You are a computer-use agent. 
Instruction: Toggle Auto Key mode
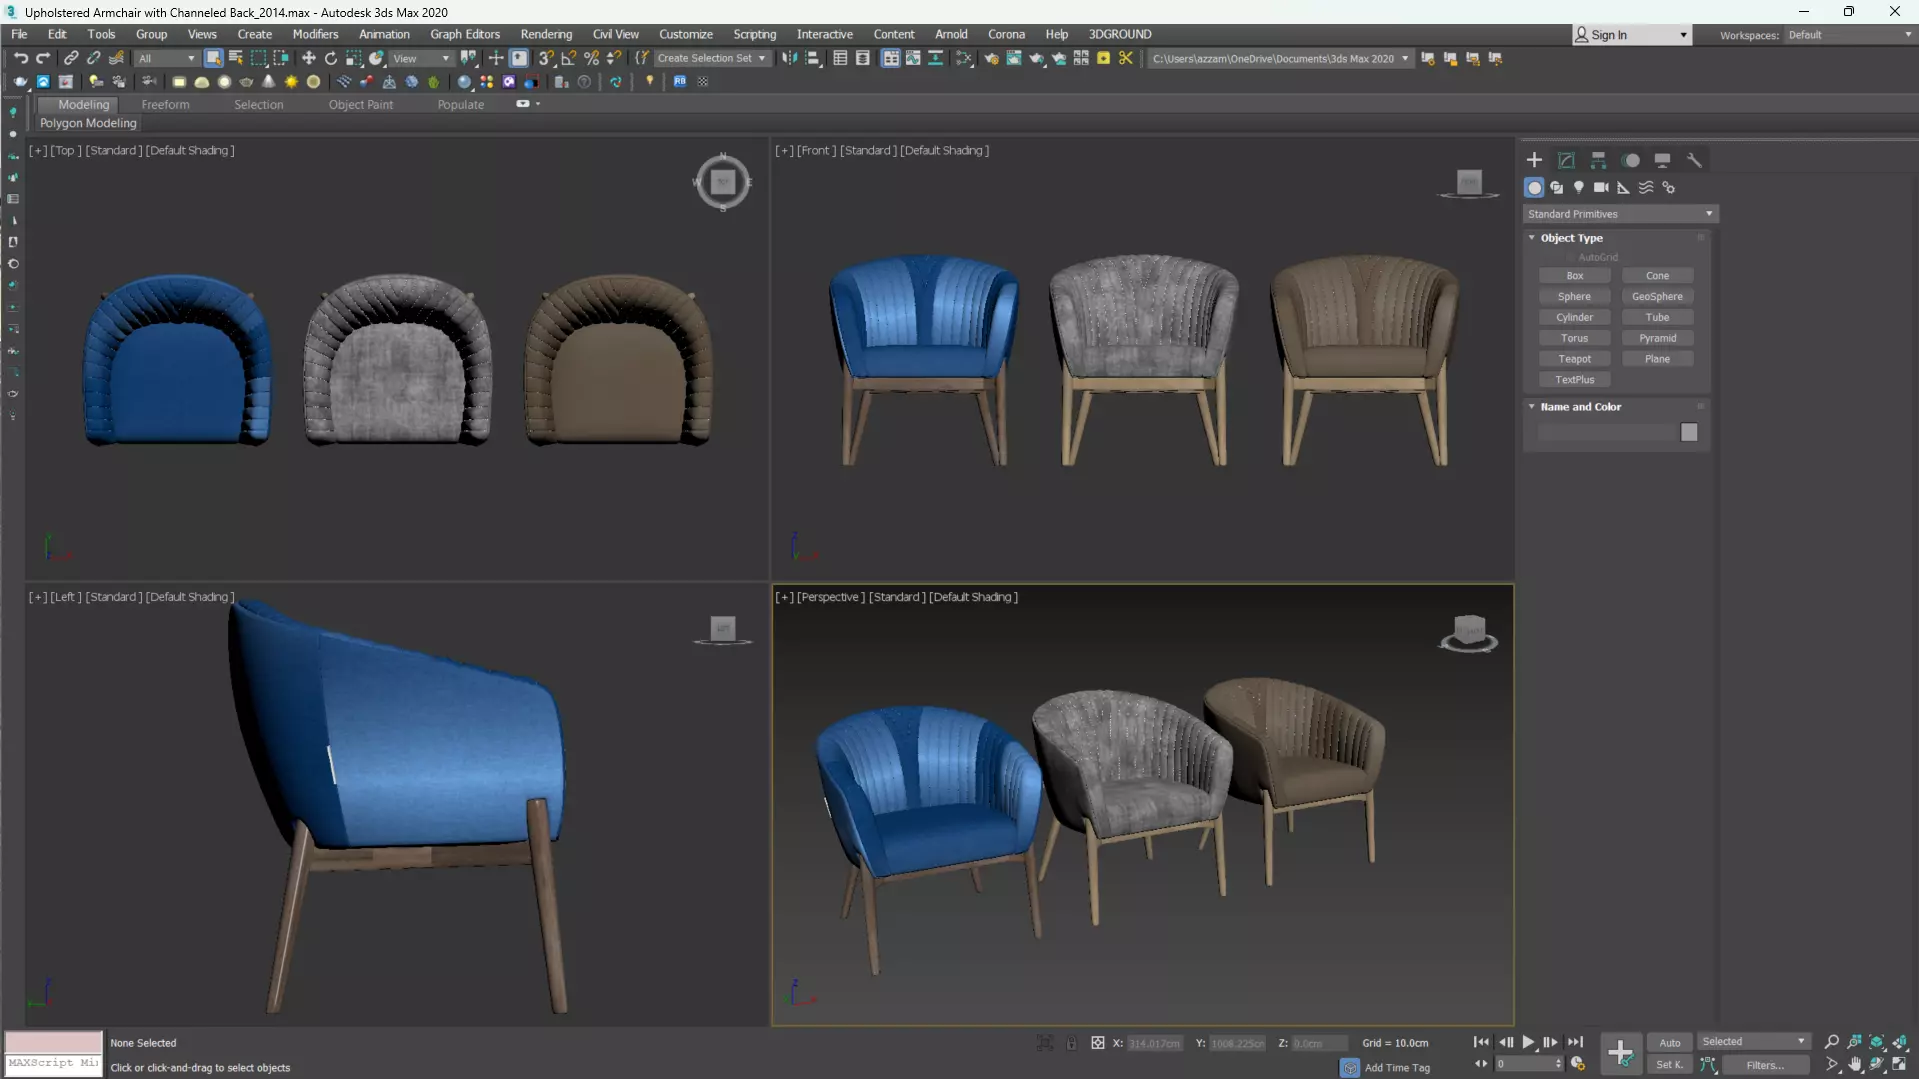tap(1669, 1042)
